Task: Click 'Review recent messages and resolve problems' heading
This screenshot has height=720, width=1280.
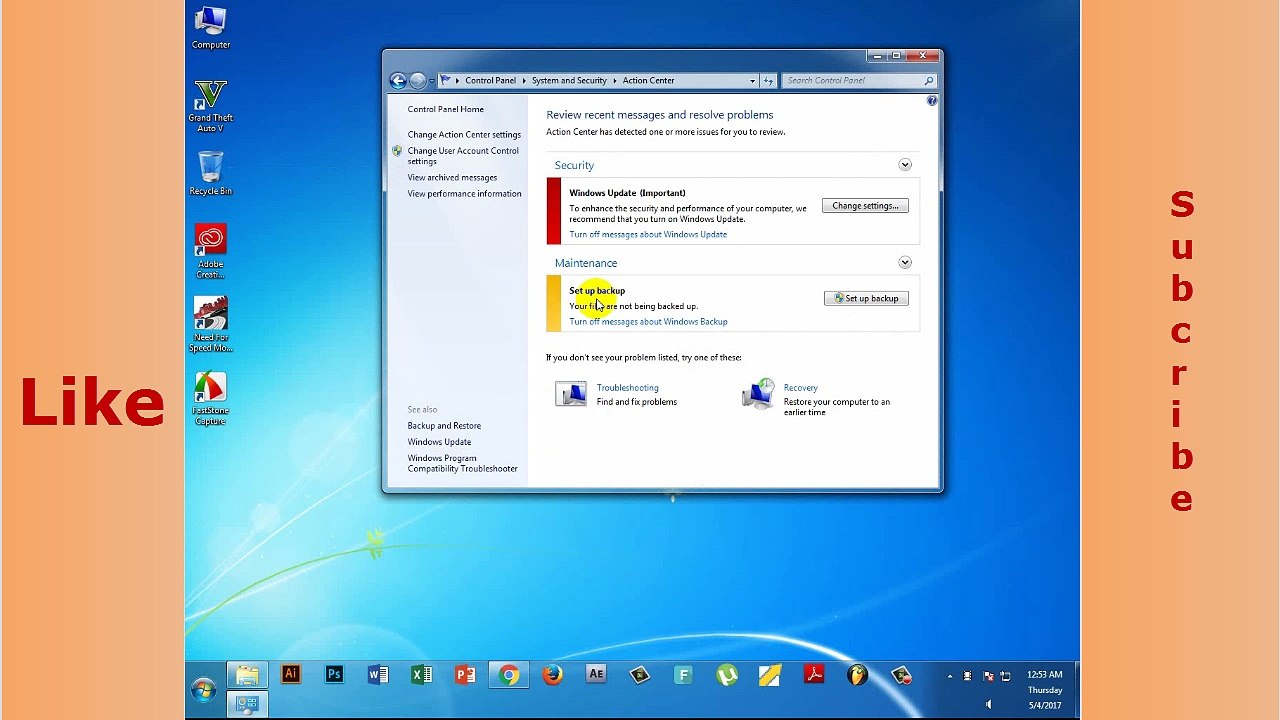Action: coord(659,115)
